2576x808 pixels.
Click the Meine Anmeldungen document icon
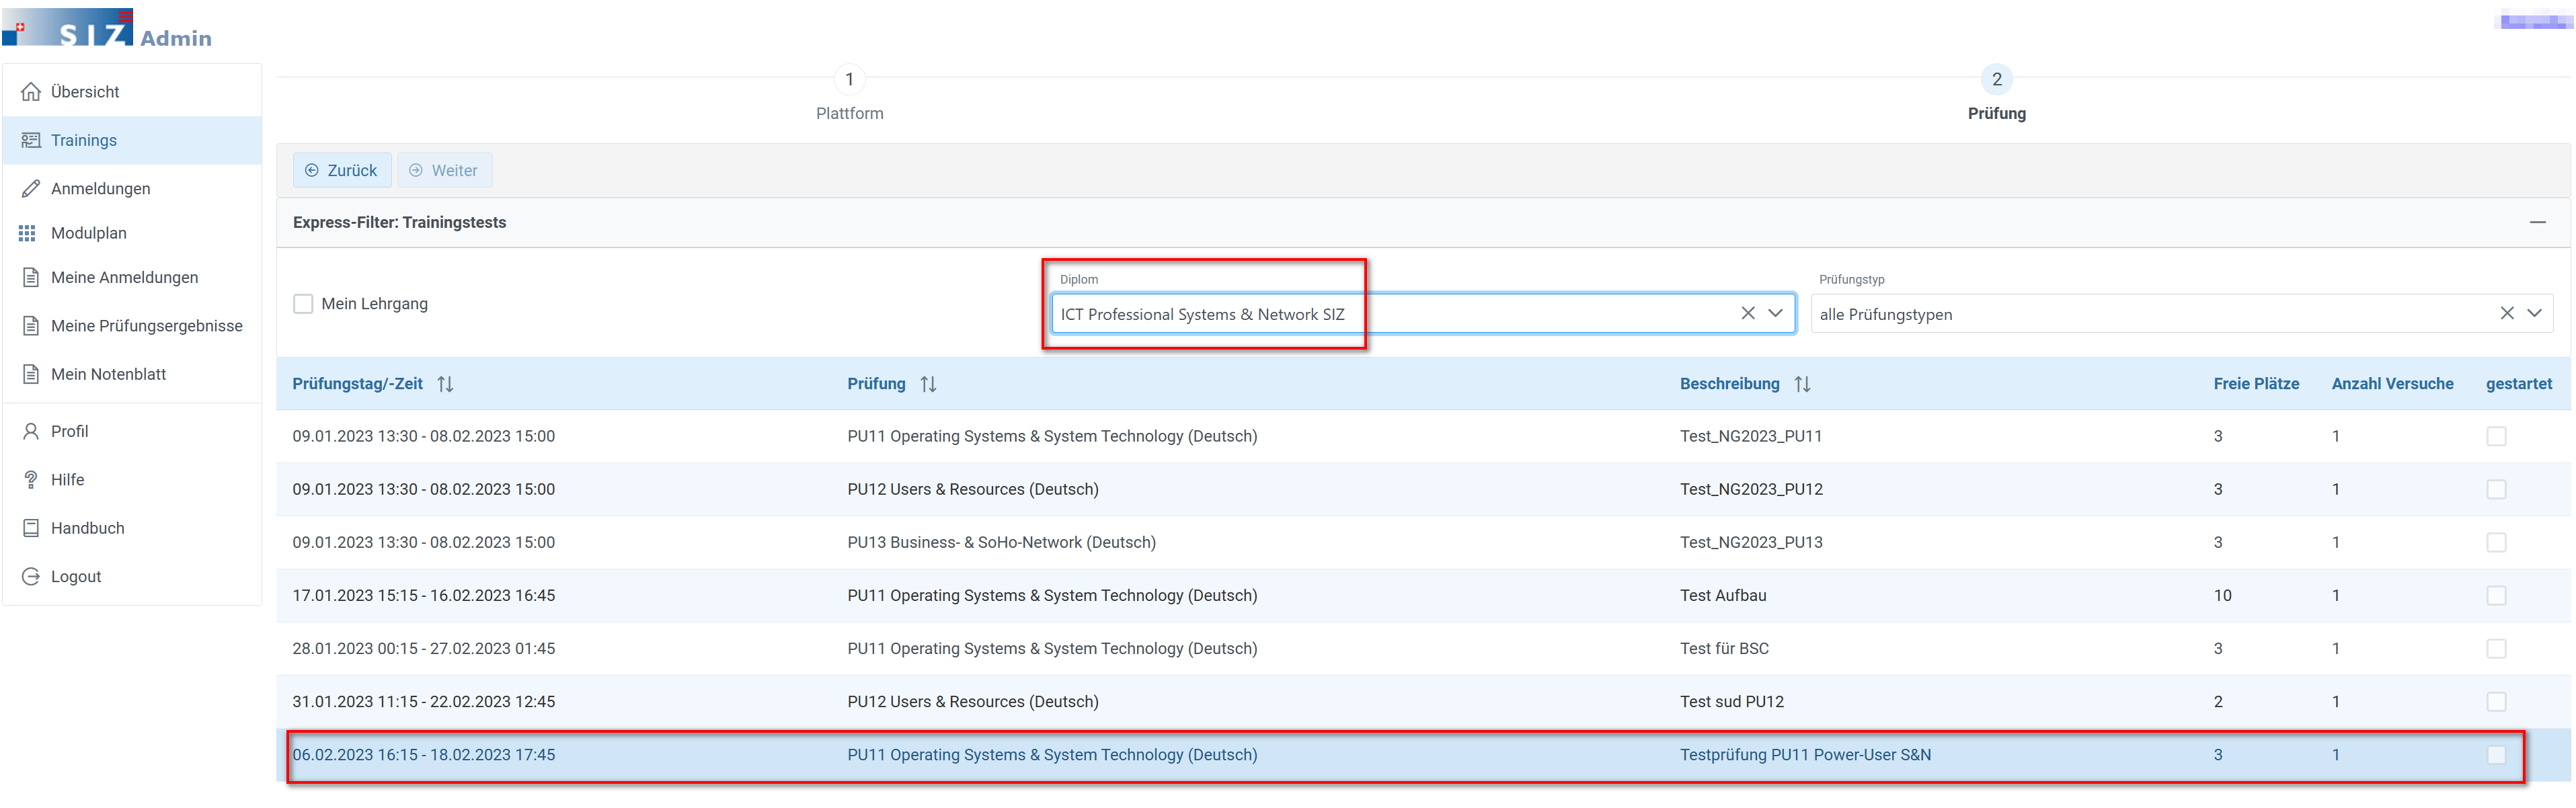(x=31, y=277)
